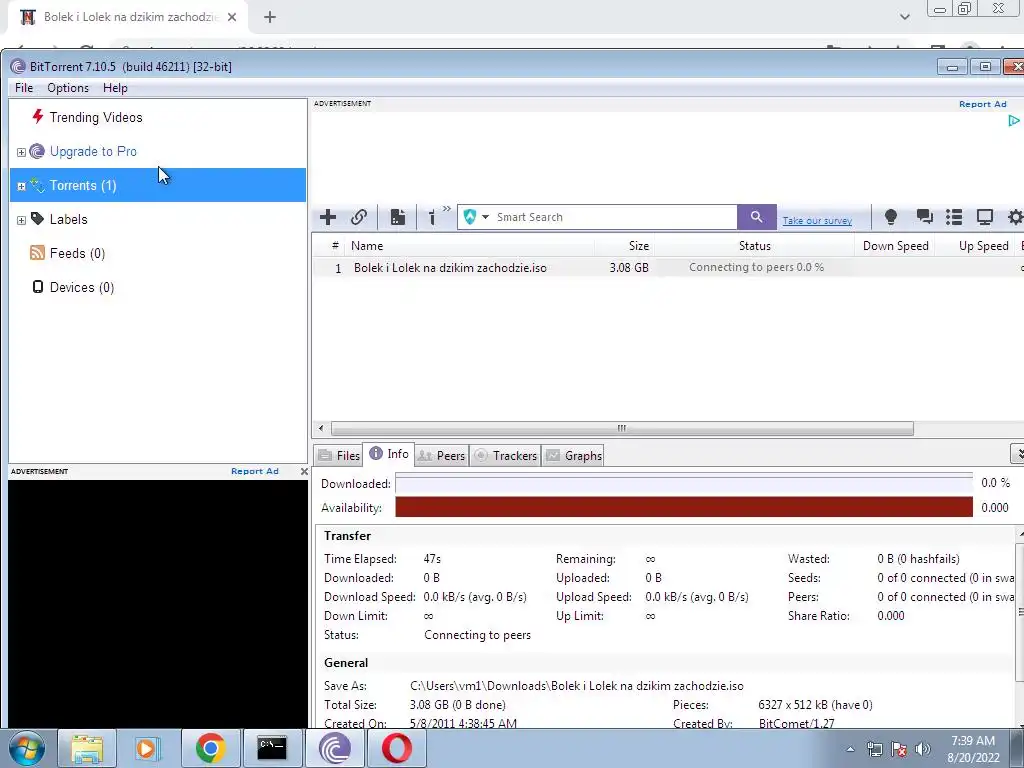Click Report Ad in the sidebar advertisement
1024x768 pixels.
tap(255, 471)
